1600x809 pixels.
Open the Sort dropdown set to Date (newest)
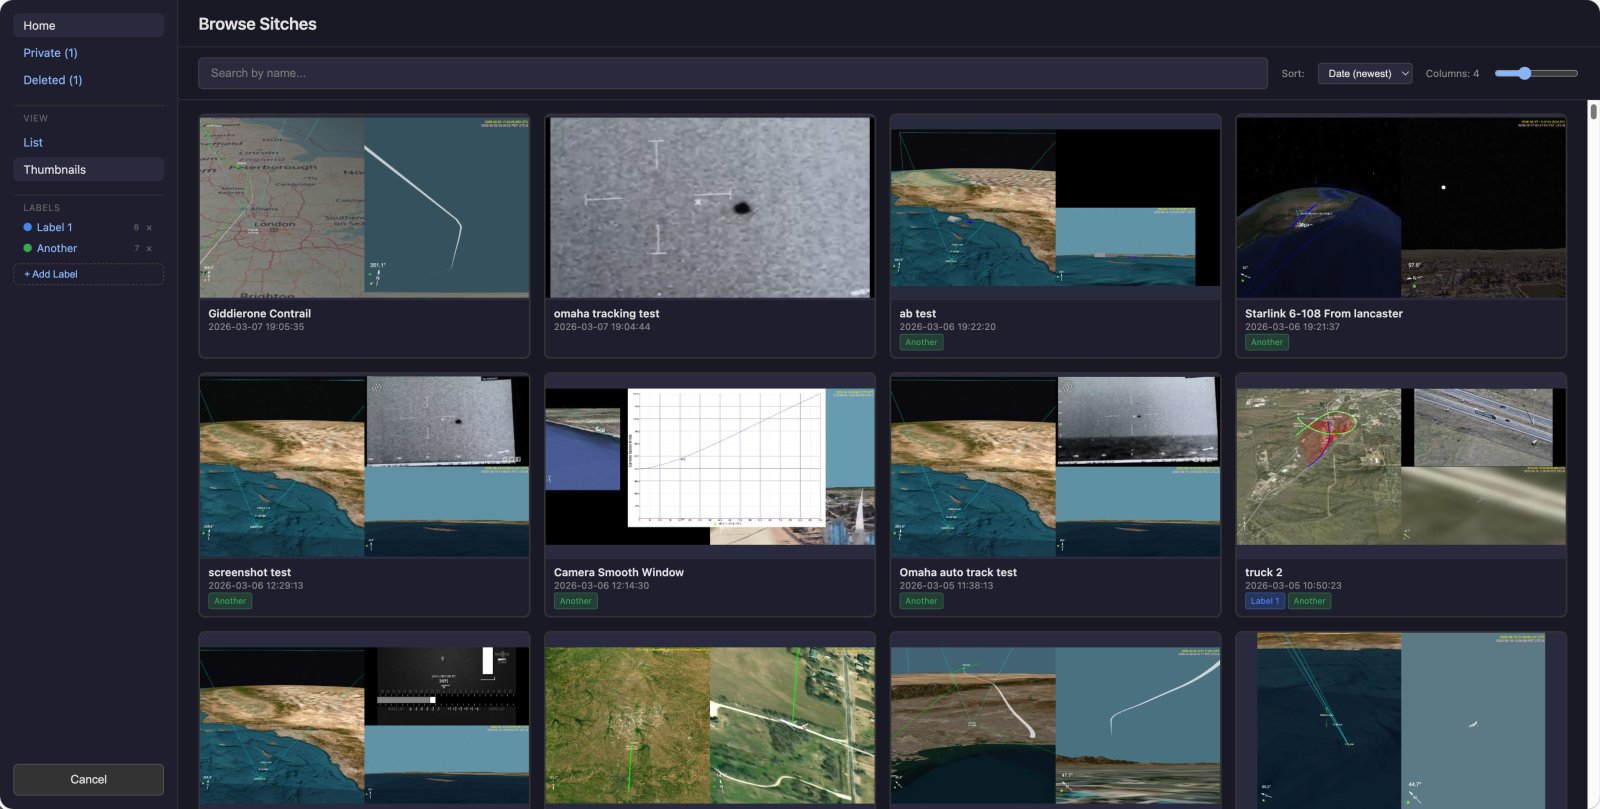coord(1364,74)
